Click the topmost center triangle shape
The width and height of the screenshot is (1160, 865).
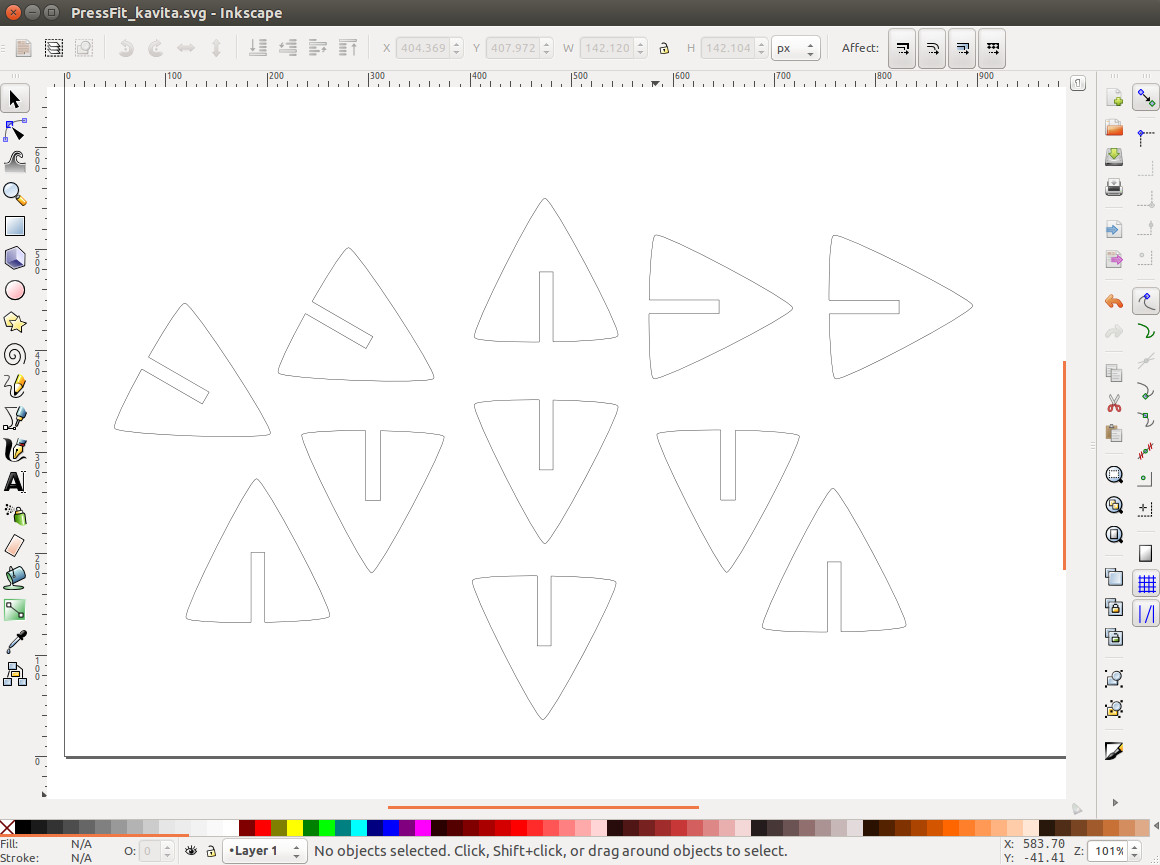[x=546, y=270]
